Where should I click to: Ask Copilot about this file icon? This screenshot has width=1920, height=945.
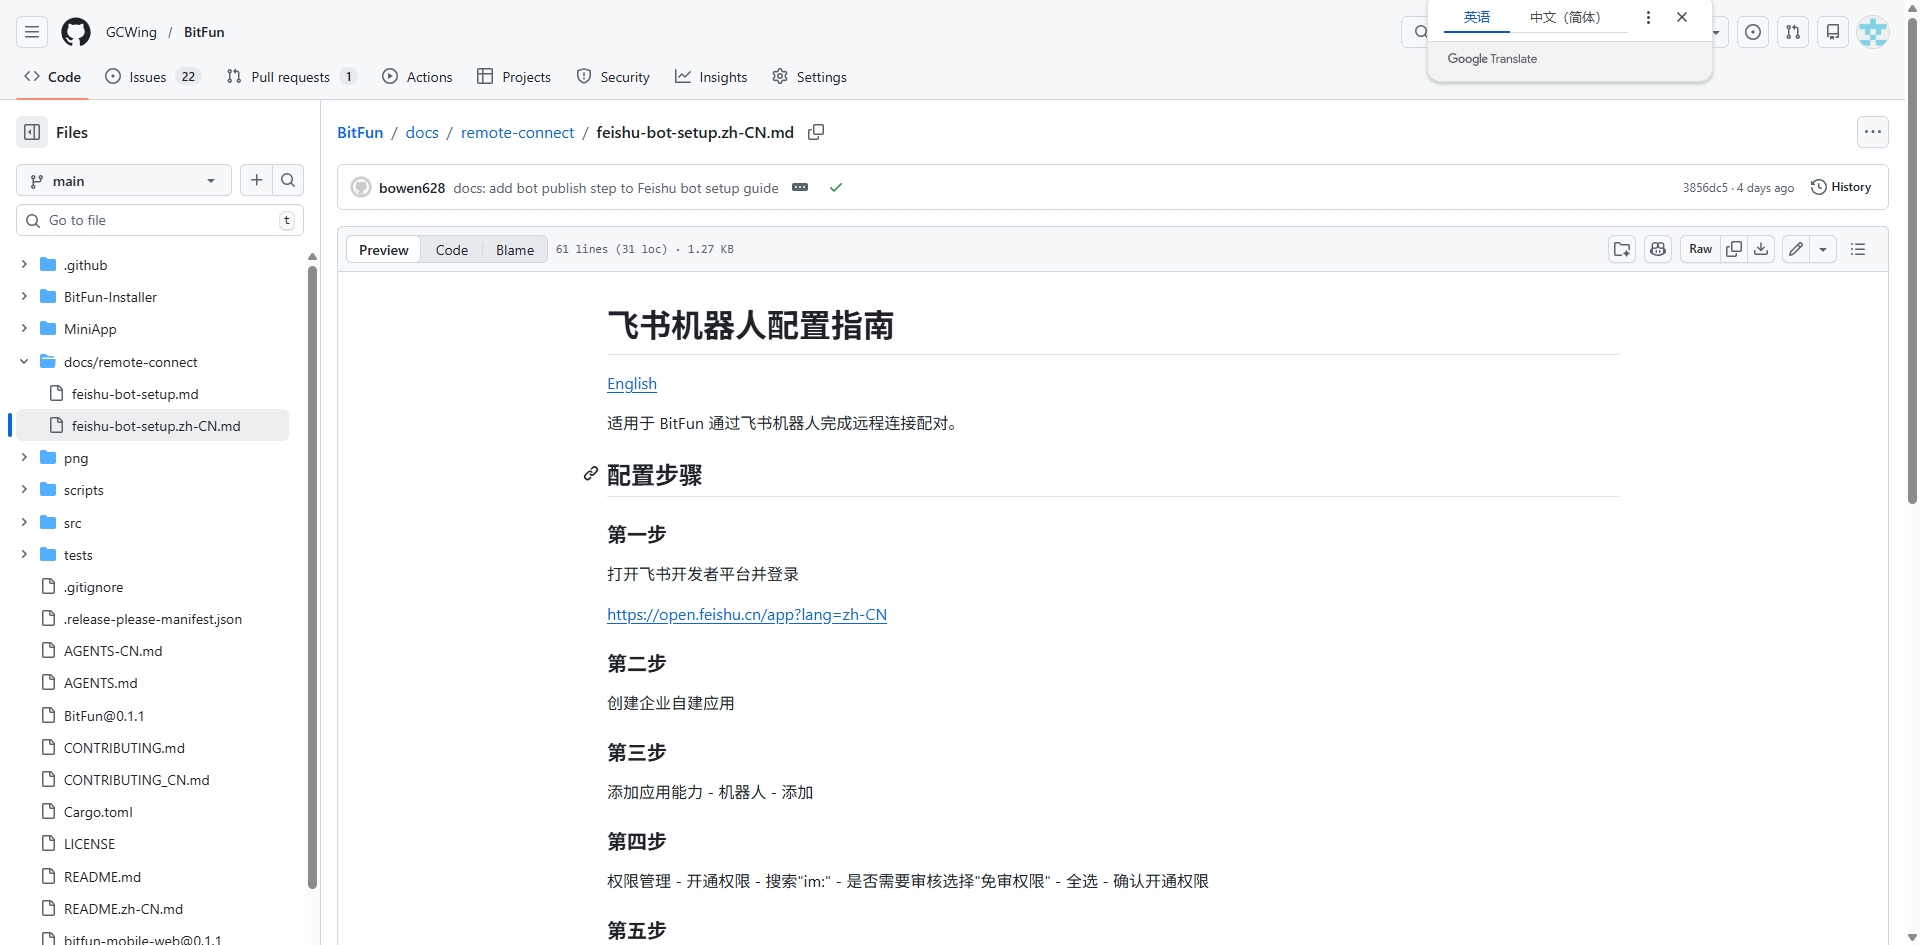coord(1658,249)
